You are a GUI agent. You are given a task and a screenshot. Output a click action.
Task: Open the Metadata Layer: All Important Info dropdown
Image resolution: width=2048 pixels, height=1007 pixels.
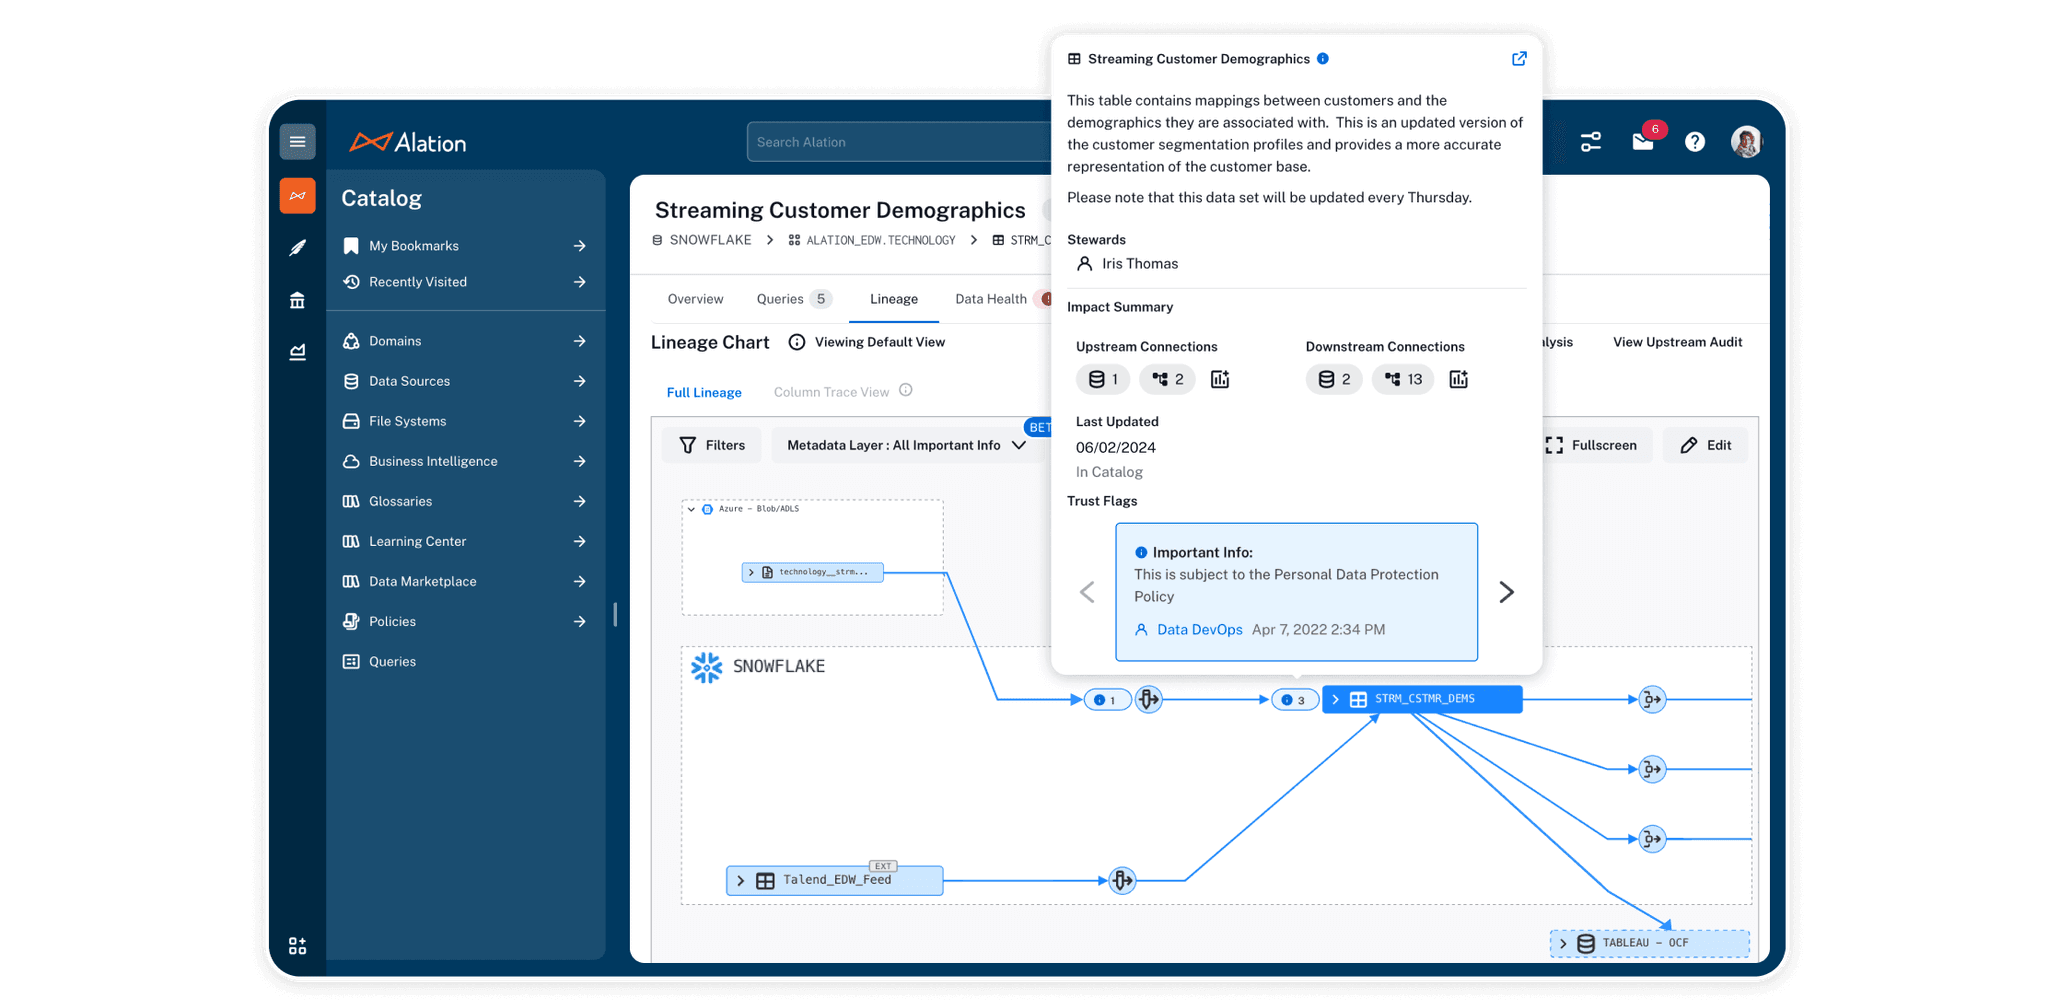coord(906,444)
